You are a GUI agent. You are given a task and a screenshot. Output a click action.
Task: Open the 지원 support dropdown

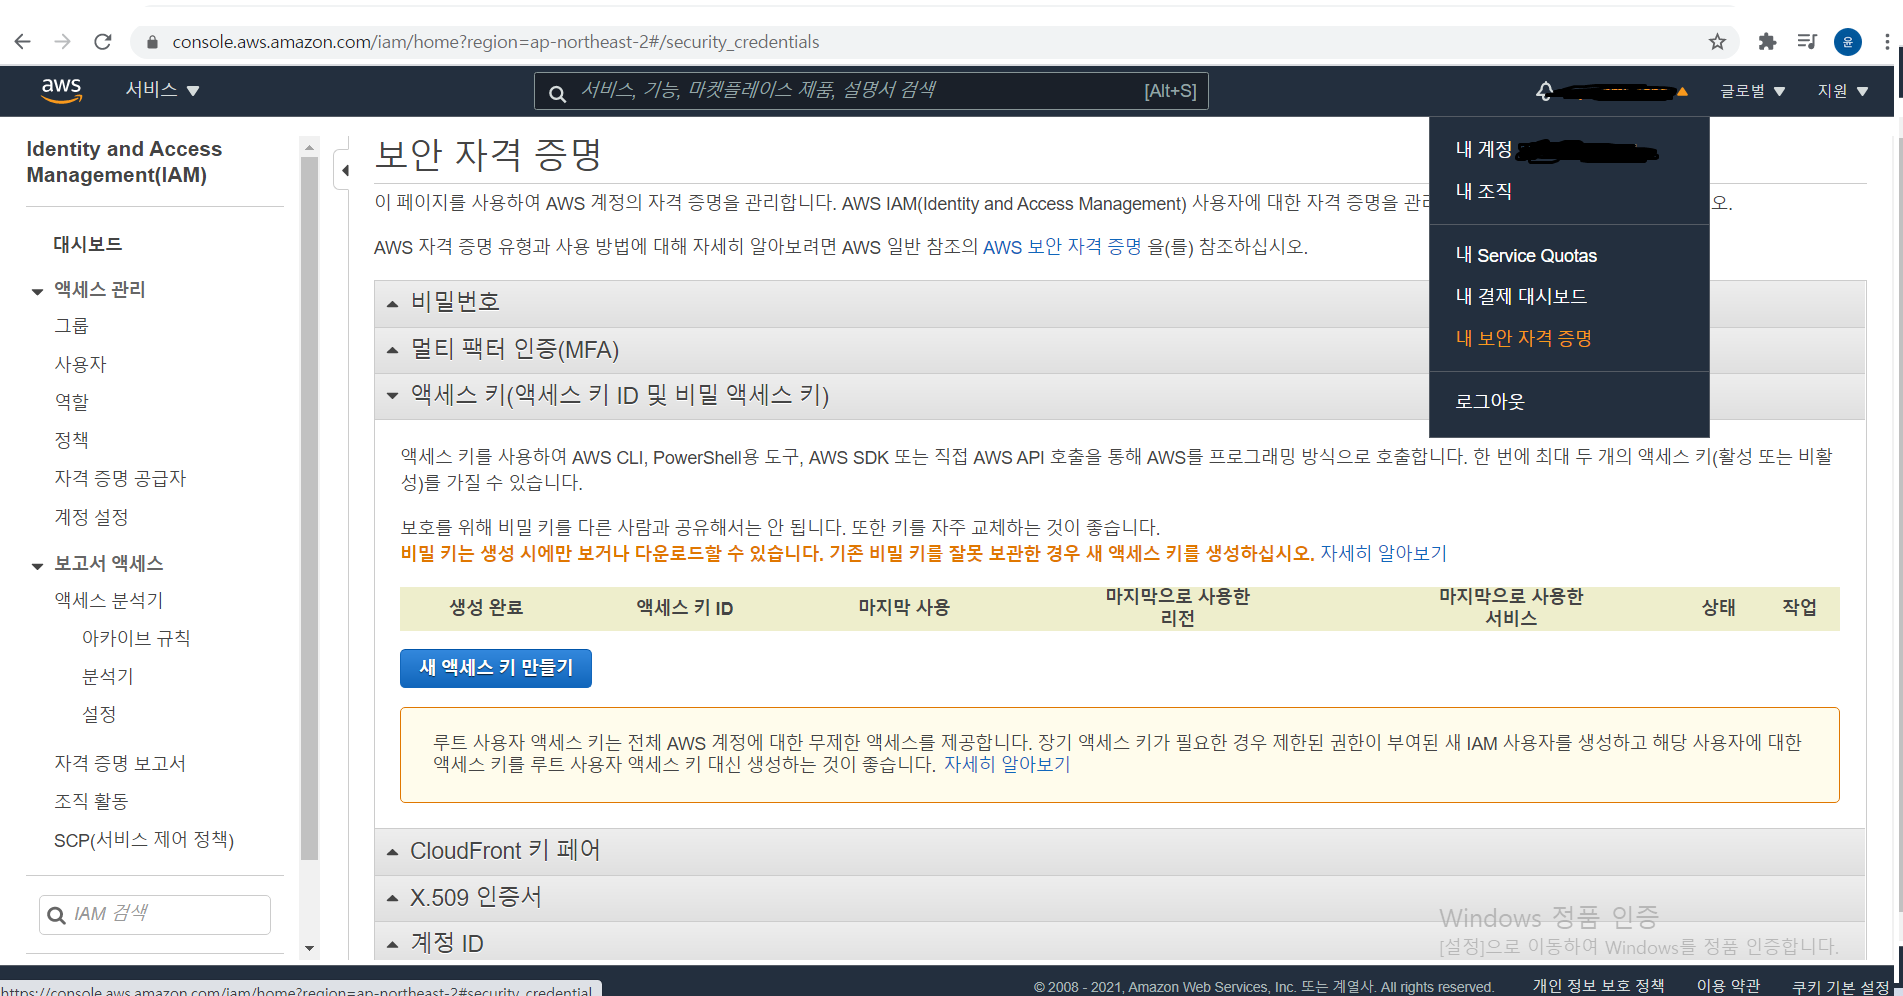(1842, 91)
